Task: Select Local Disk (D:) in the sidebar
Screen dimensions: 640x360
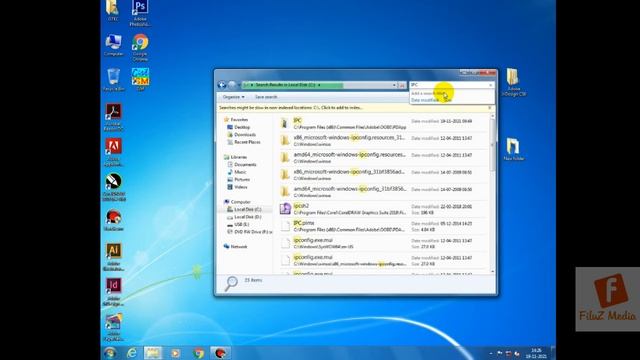Action: click(244, 217)
